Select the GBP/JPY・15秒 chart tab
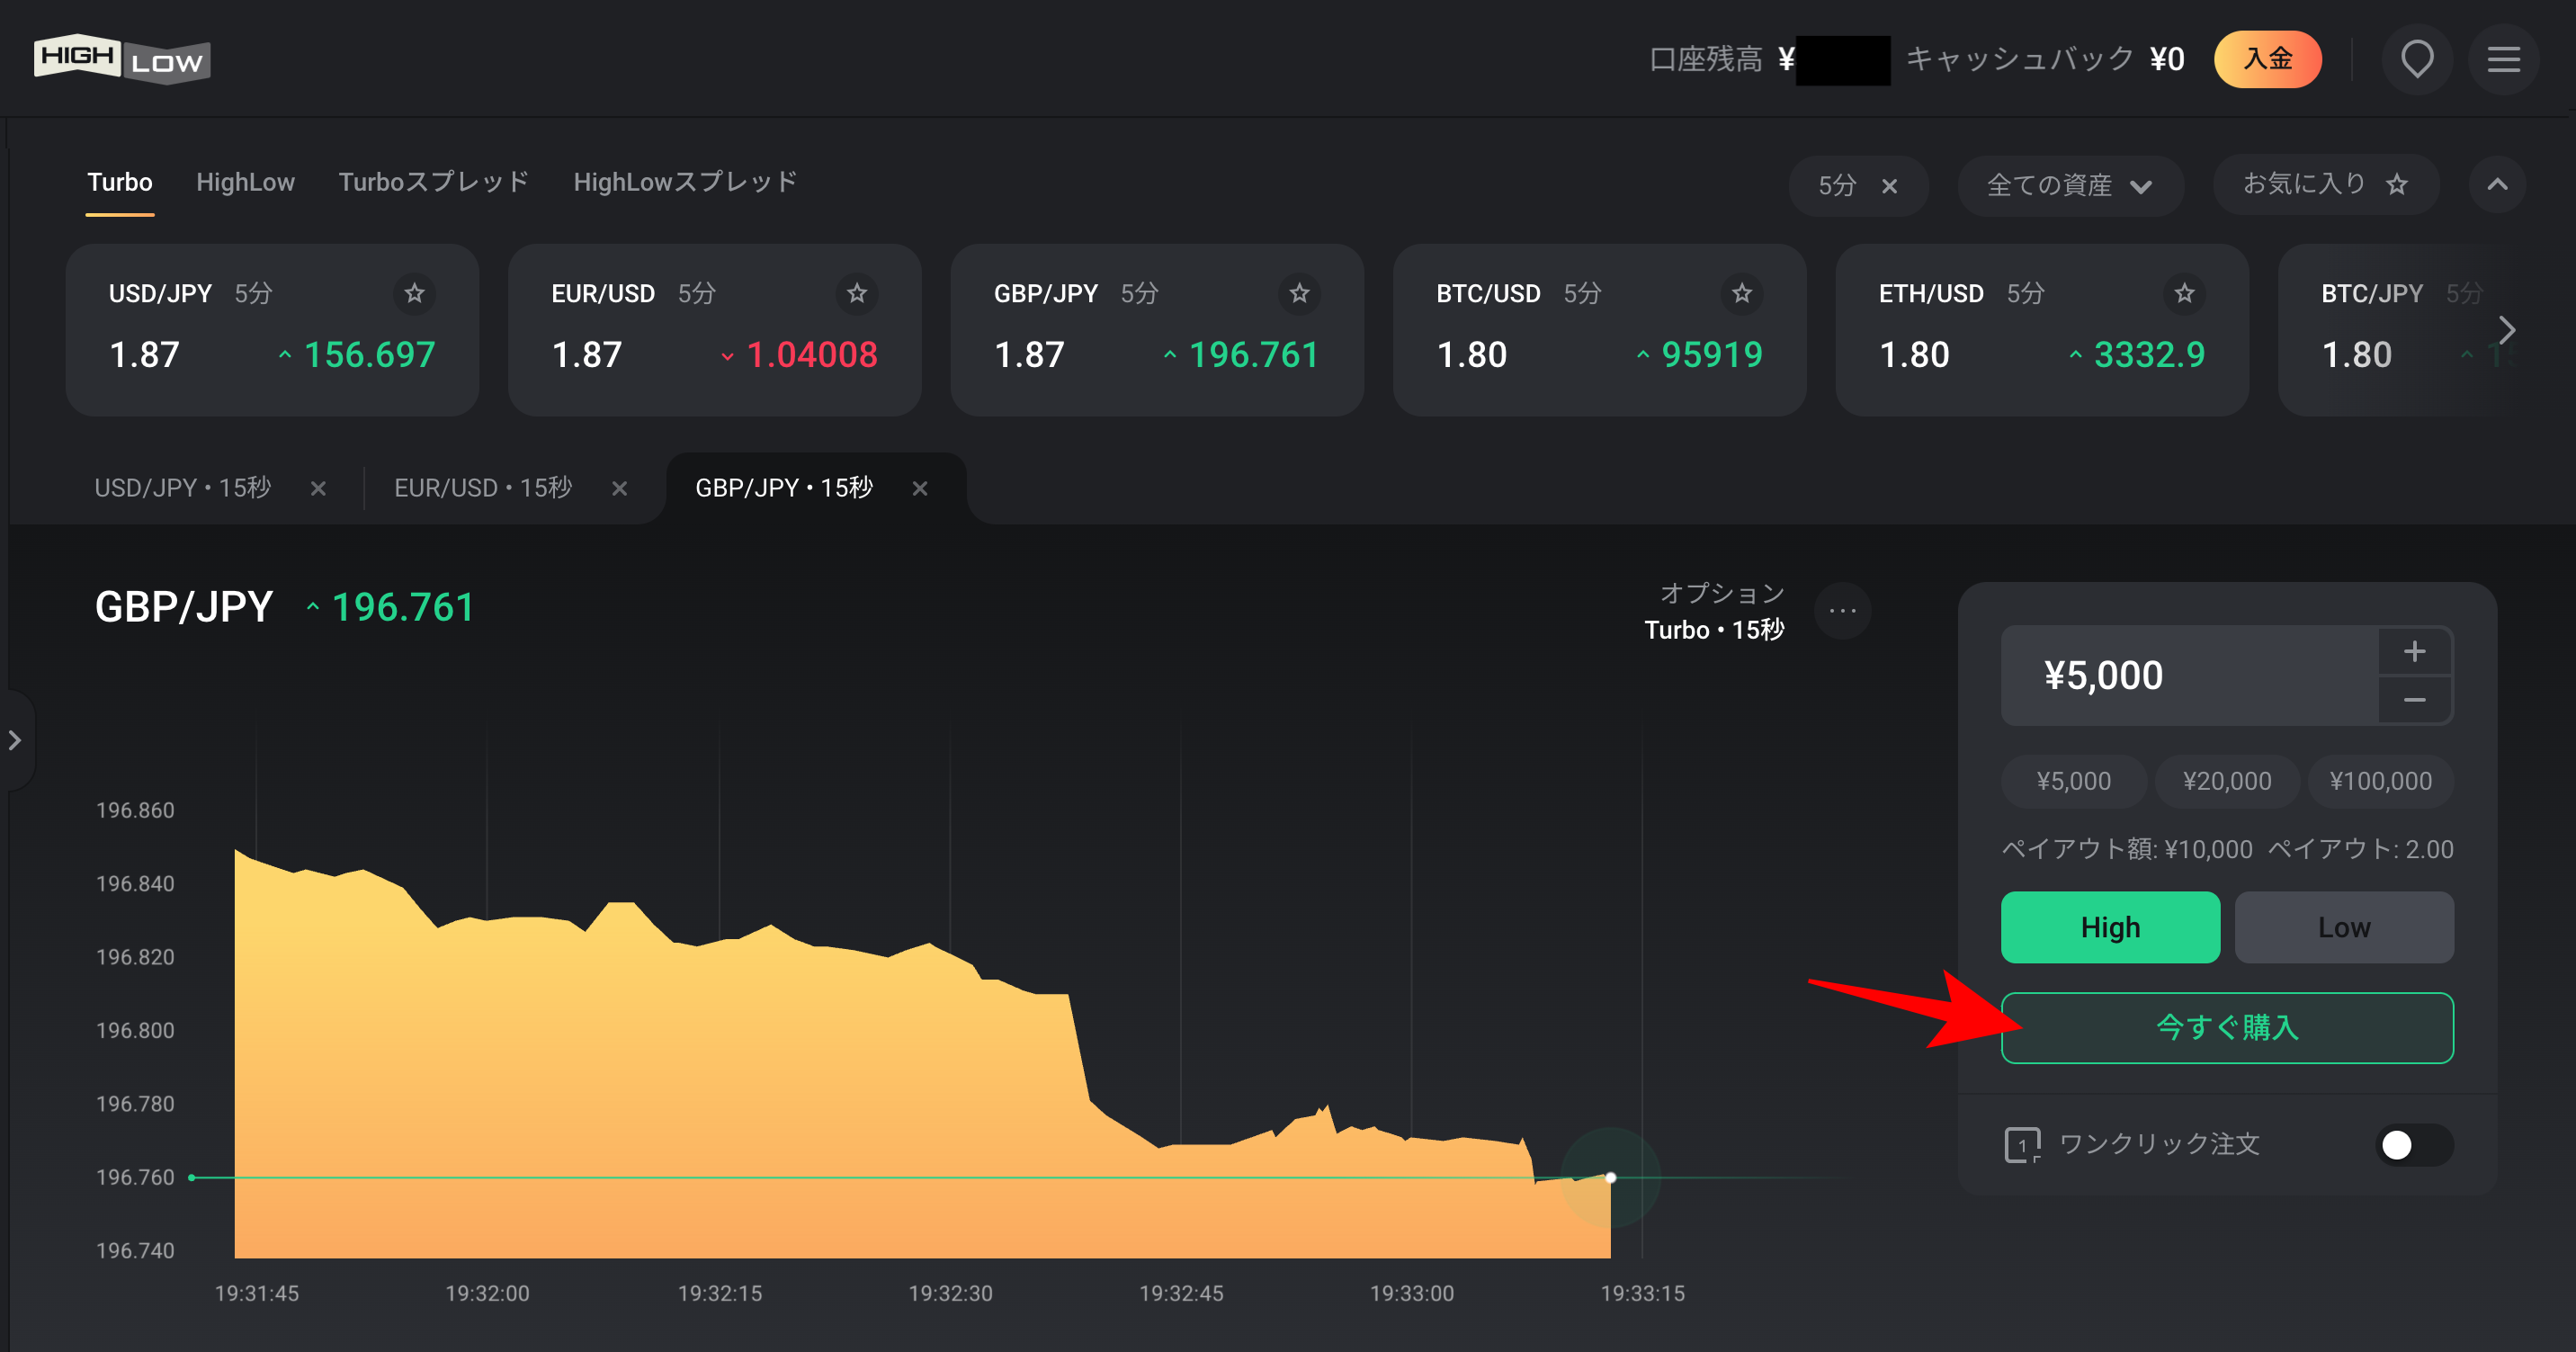Image resolution: width=2576 pixels, height=1352 pixels. click(x=784, y=488)
